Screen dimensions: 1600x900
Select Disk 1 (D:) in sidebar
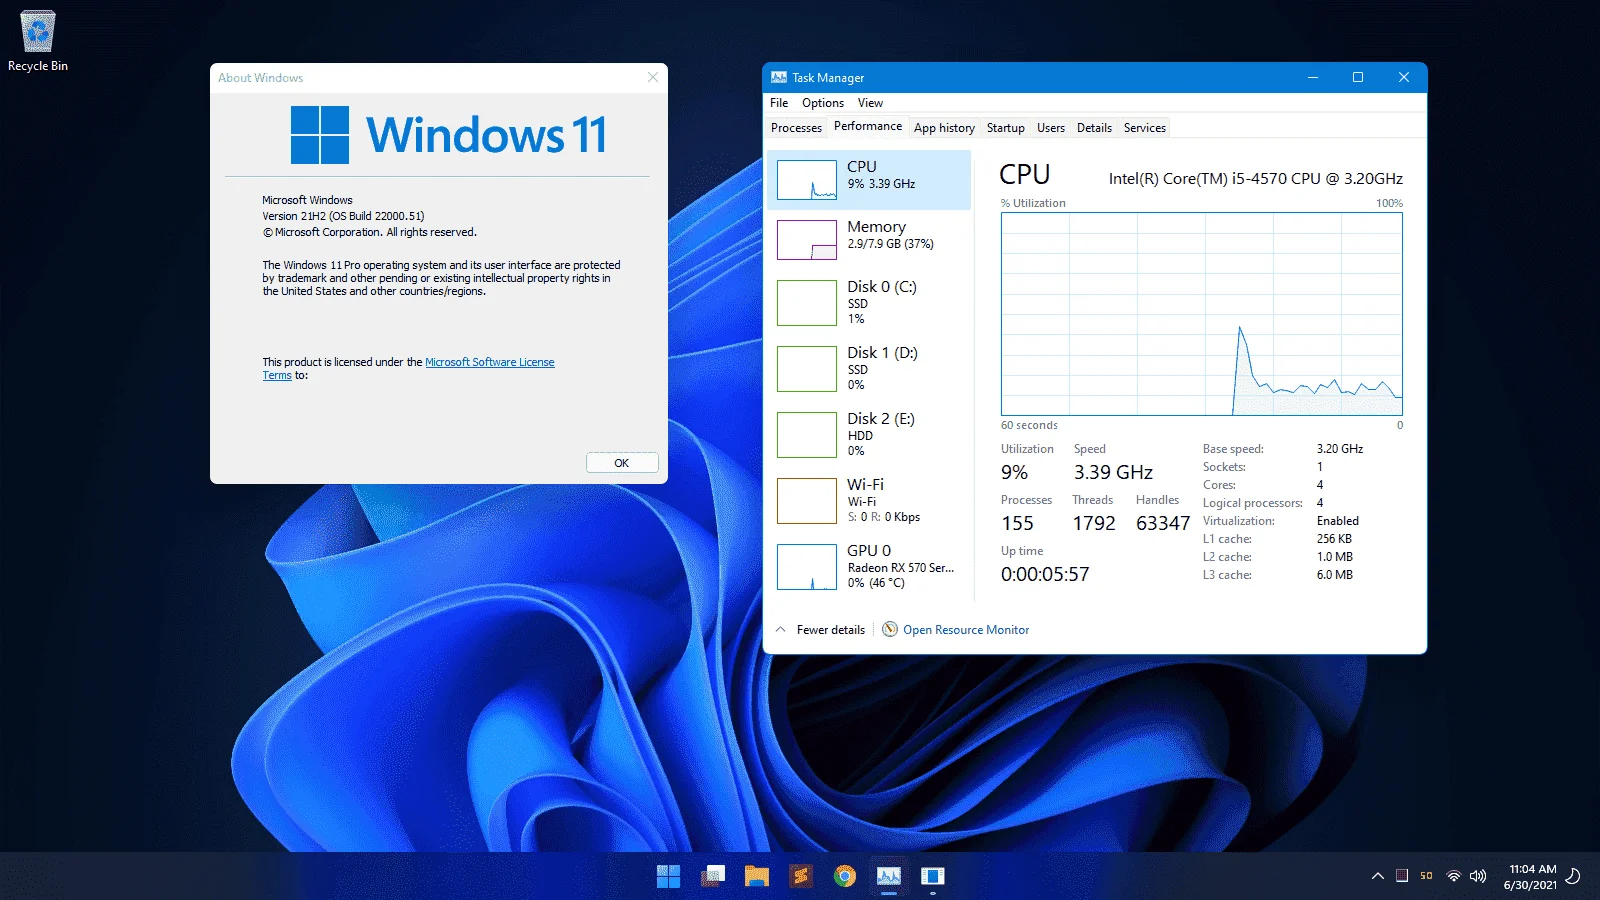(868, 368)
